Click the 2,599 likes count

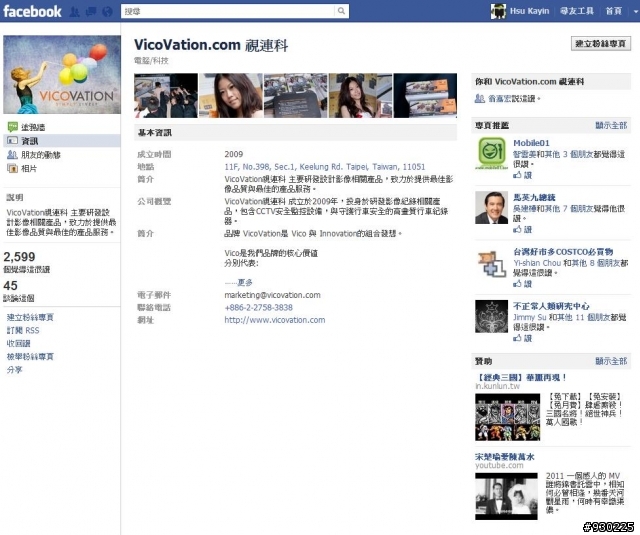click(x=19, y=257)
